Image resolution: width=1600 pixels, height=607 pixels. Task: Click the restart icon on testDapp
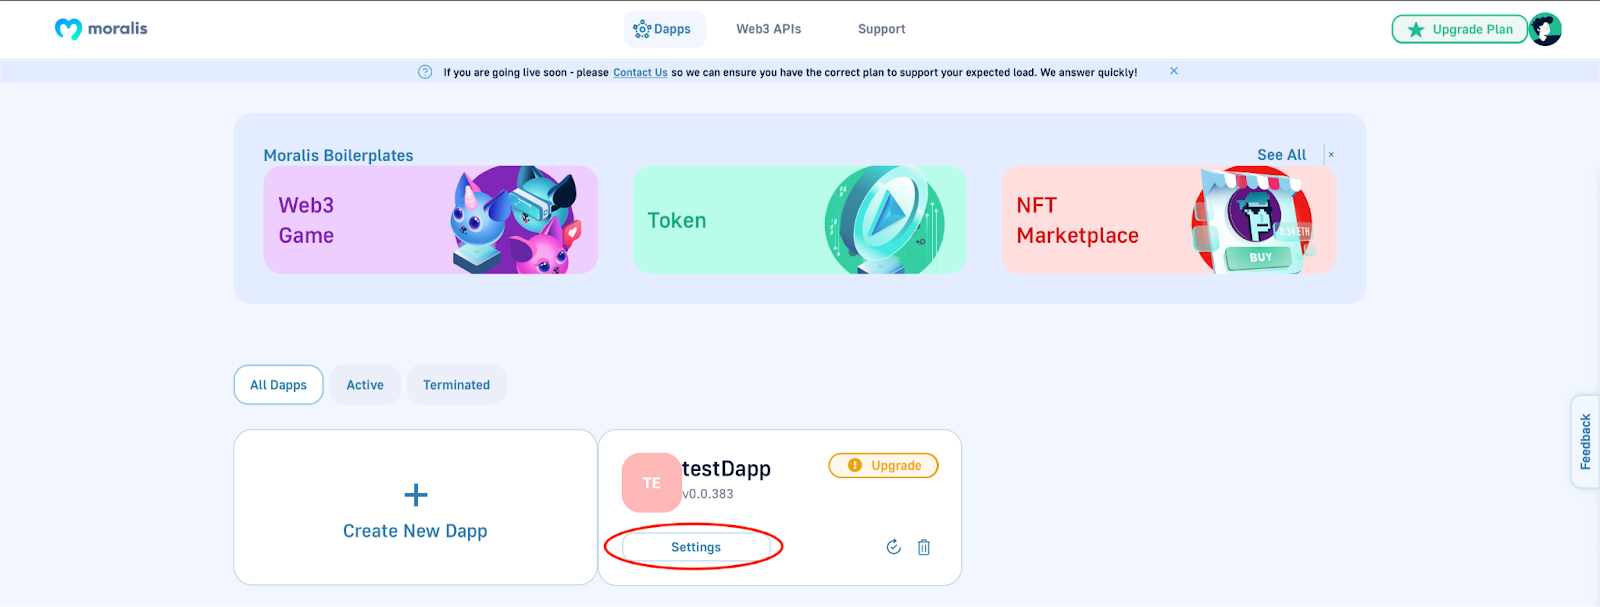894,547
